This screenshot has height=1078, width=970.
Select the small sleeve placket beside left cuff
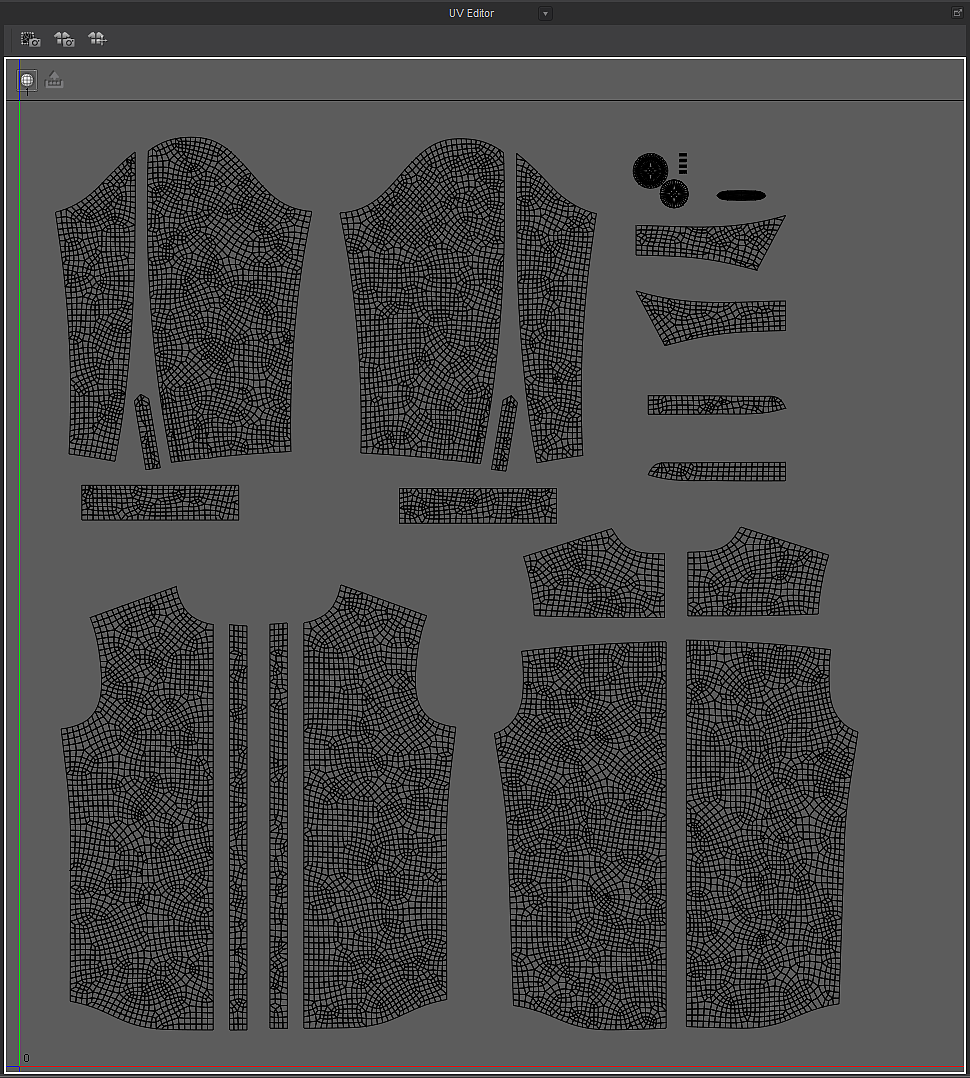coord(146,432)
